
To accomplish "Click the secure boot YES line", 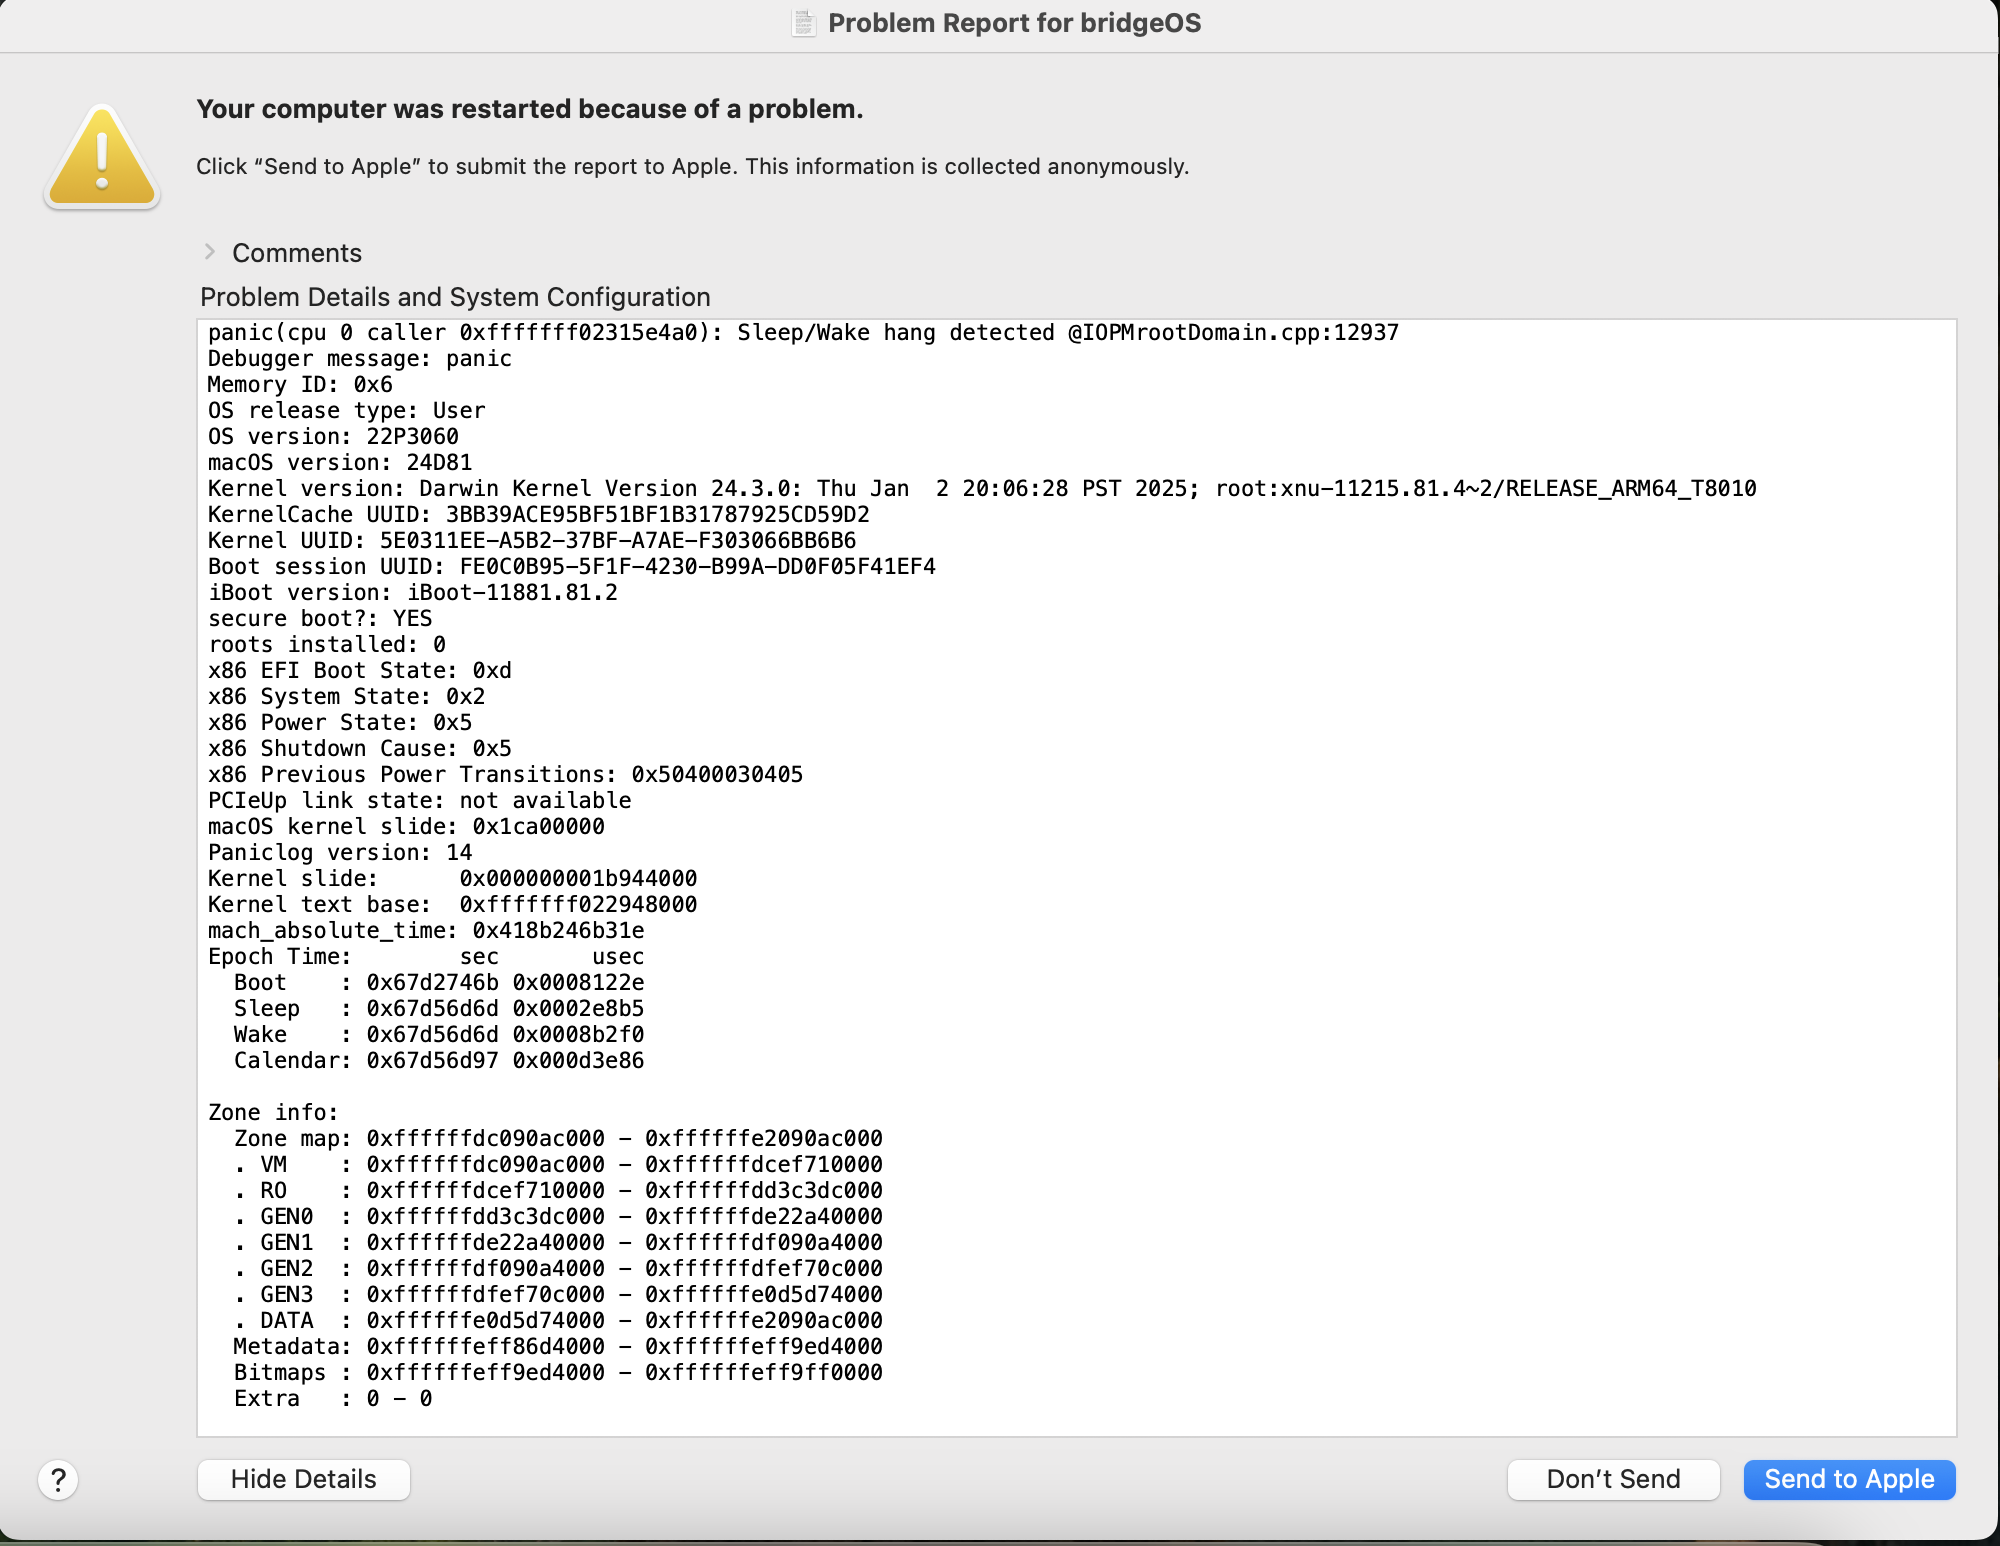I will [320, 618].
